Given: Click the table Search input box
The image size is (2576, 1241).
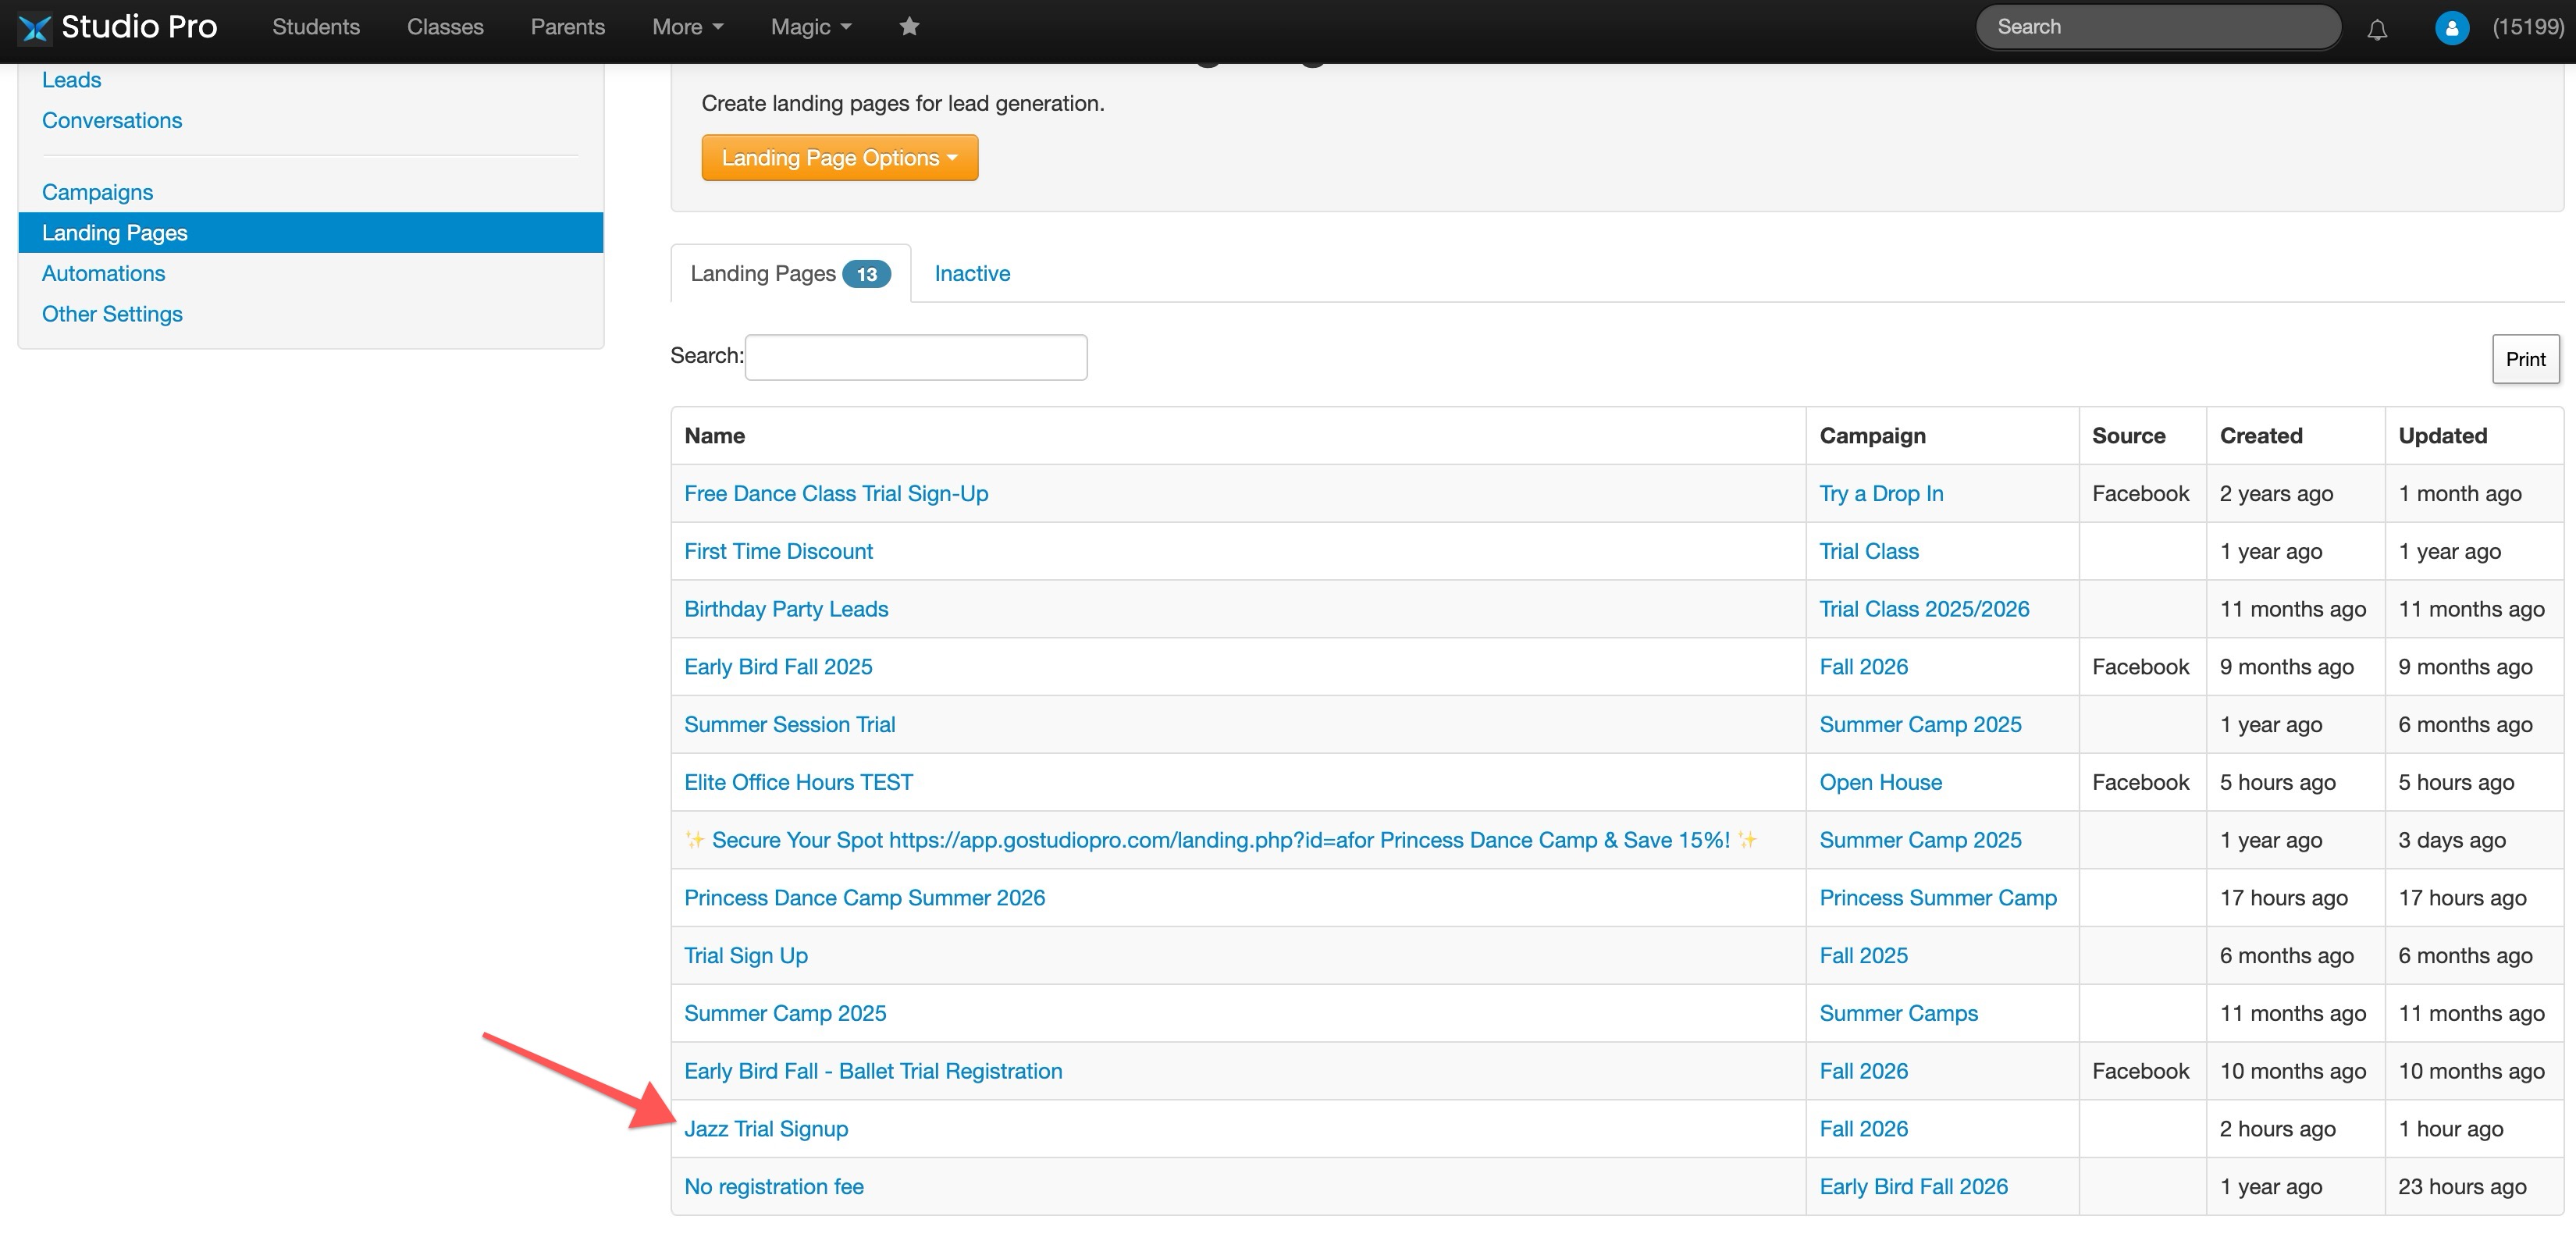Looking at the screenshot, I should pos(916,357).
